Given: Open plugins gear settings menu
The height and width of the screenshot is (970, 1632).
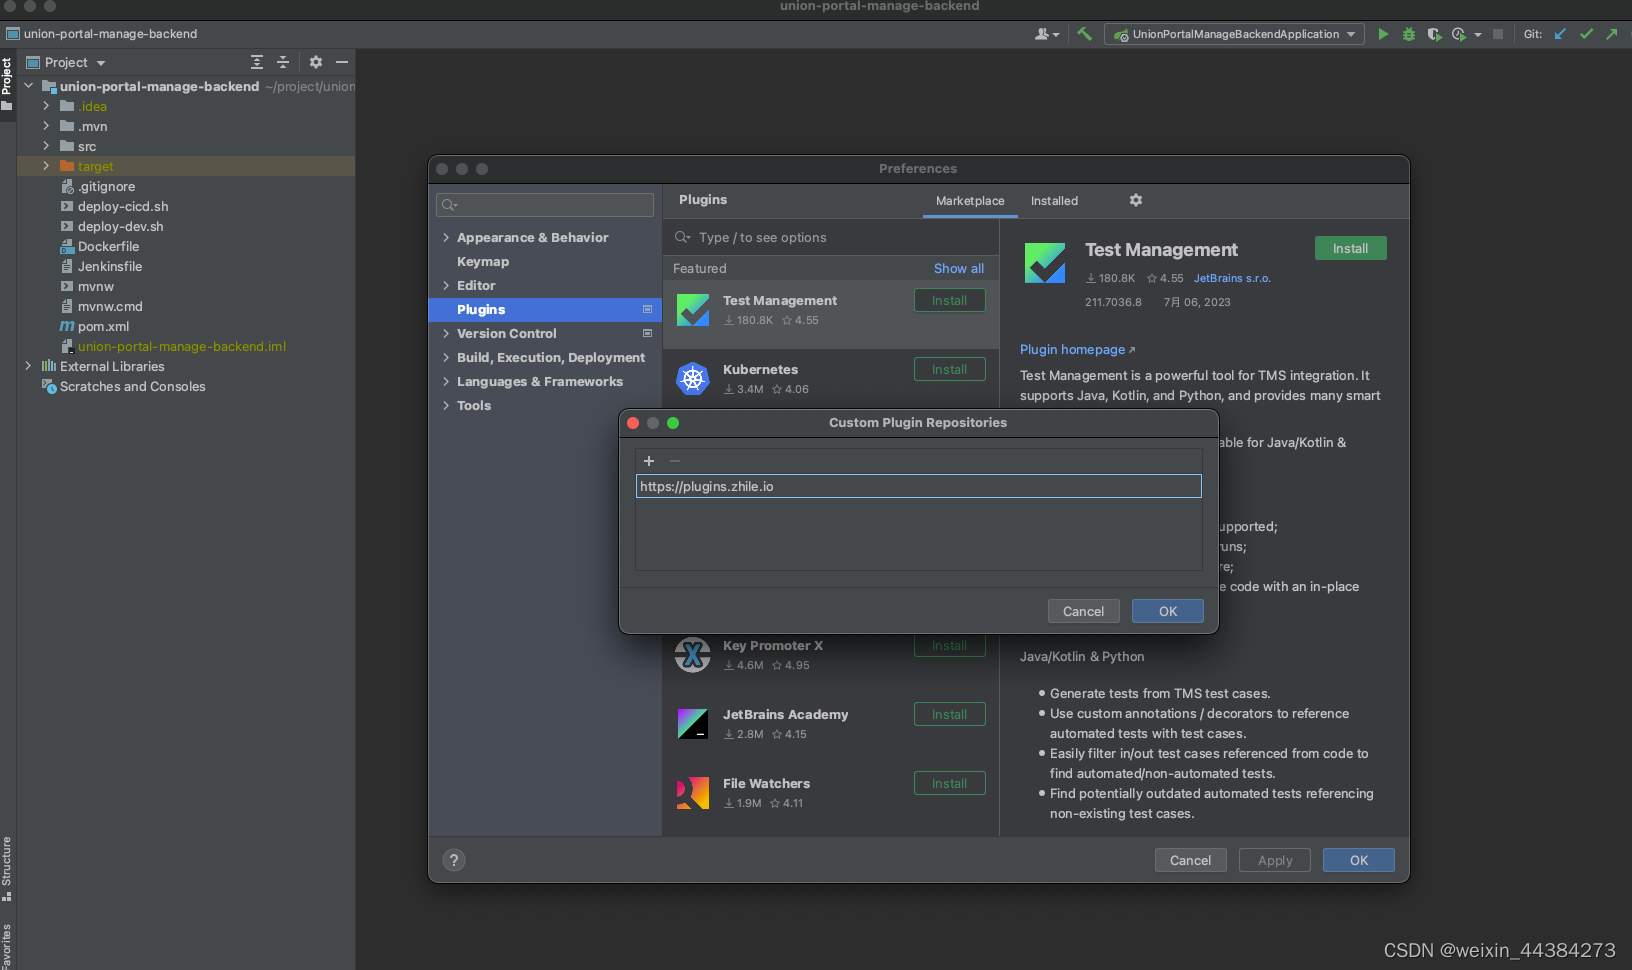Looking at the screenshot, I should tap(1136, 200).
